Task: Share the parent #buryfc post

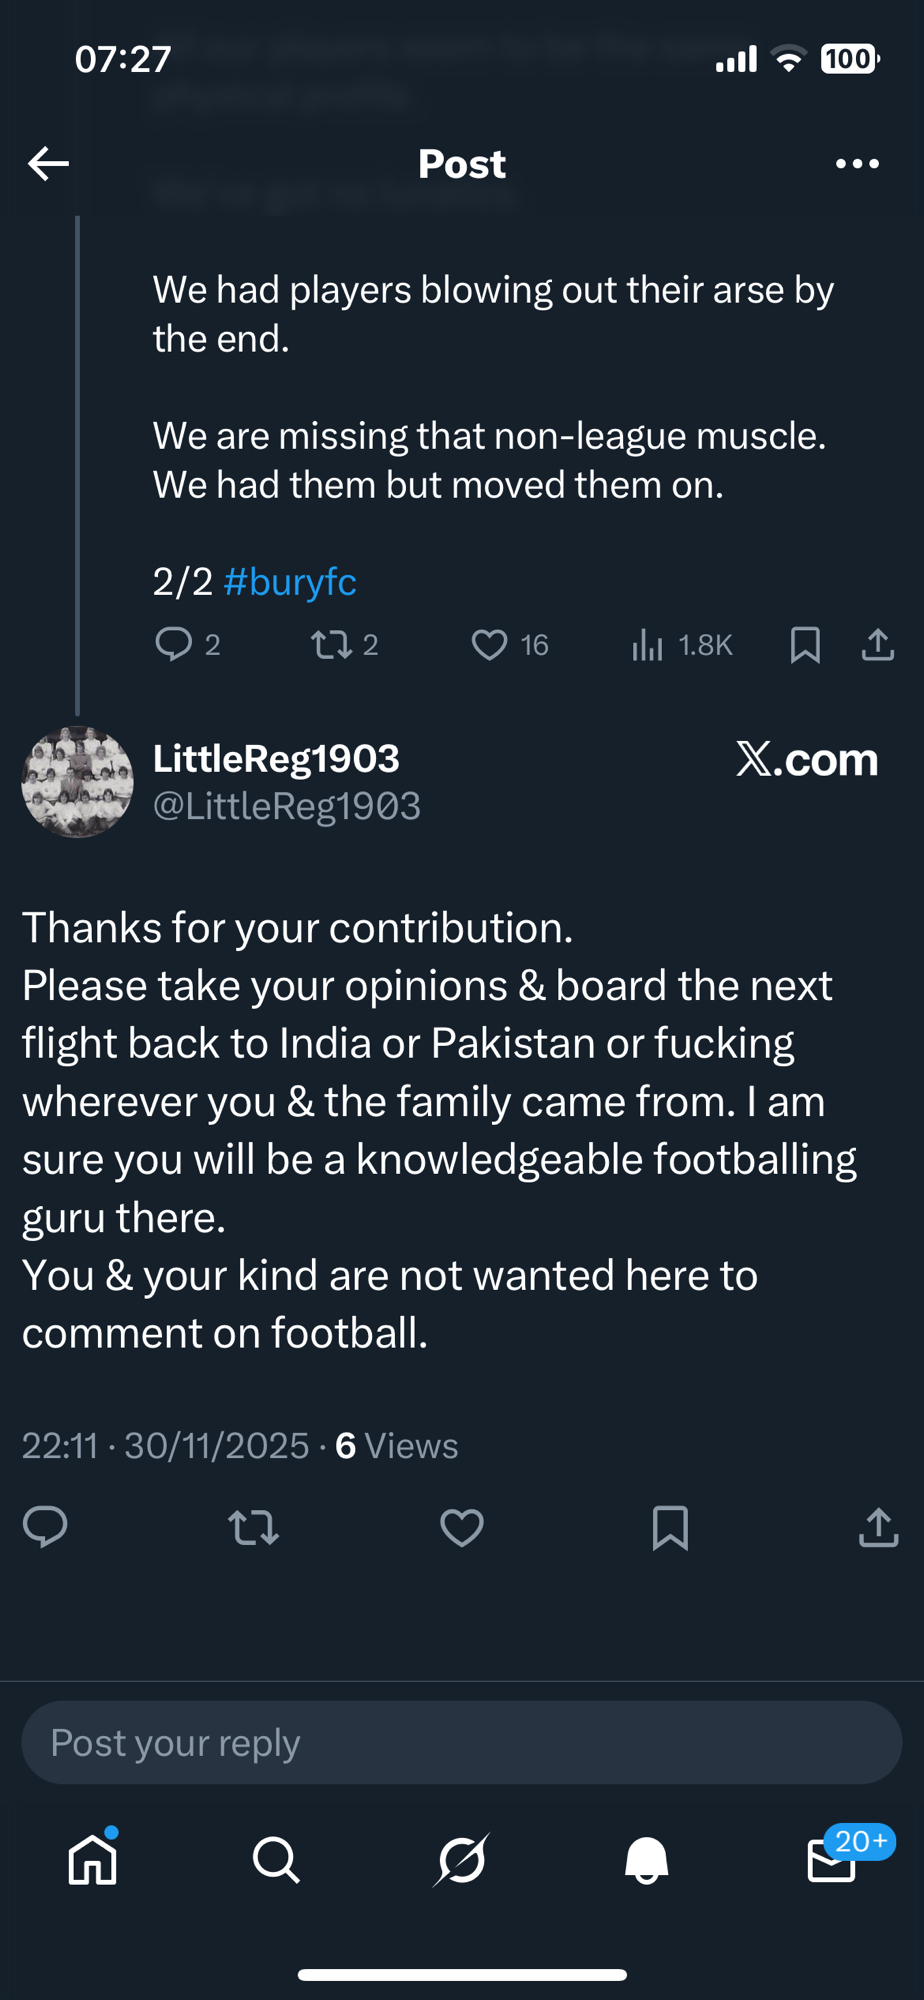Action: click(x=878, y=645)
